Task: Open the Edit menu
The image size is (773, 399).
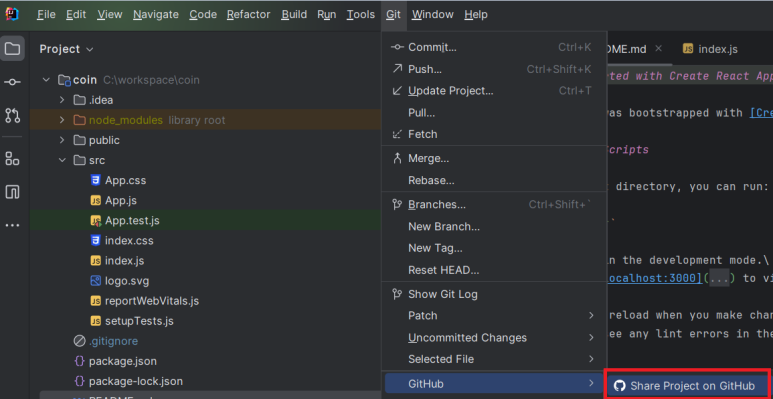Action: (76, 14)
